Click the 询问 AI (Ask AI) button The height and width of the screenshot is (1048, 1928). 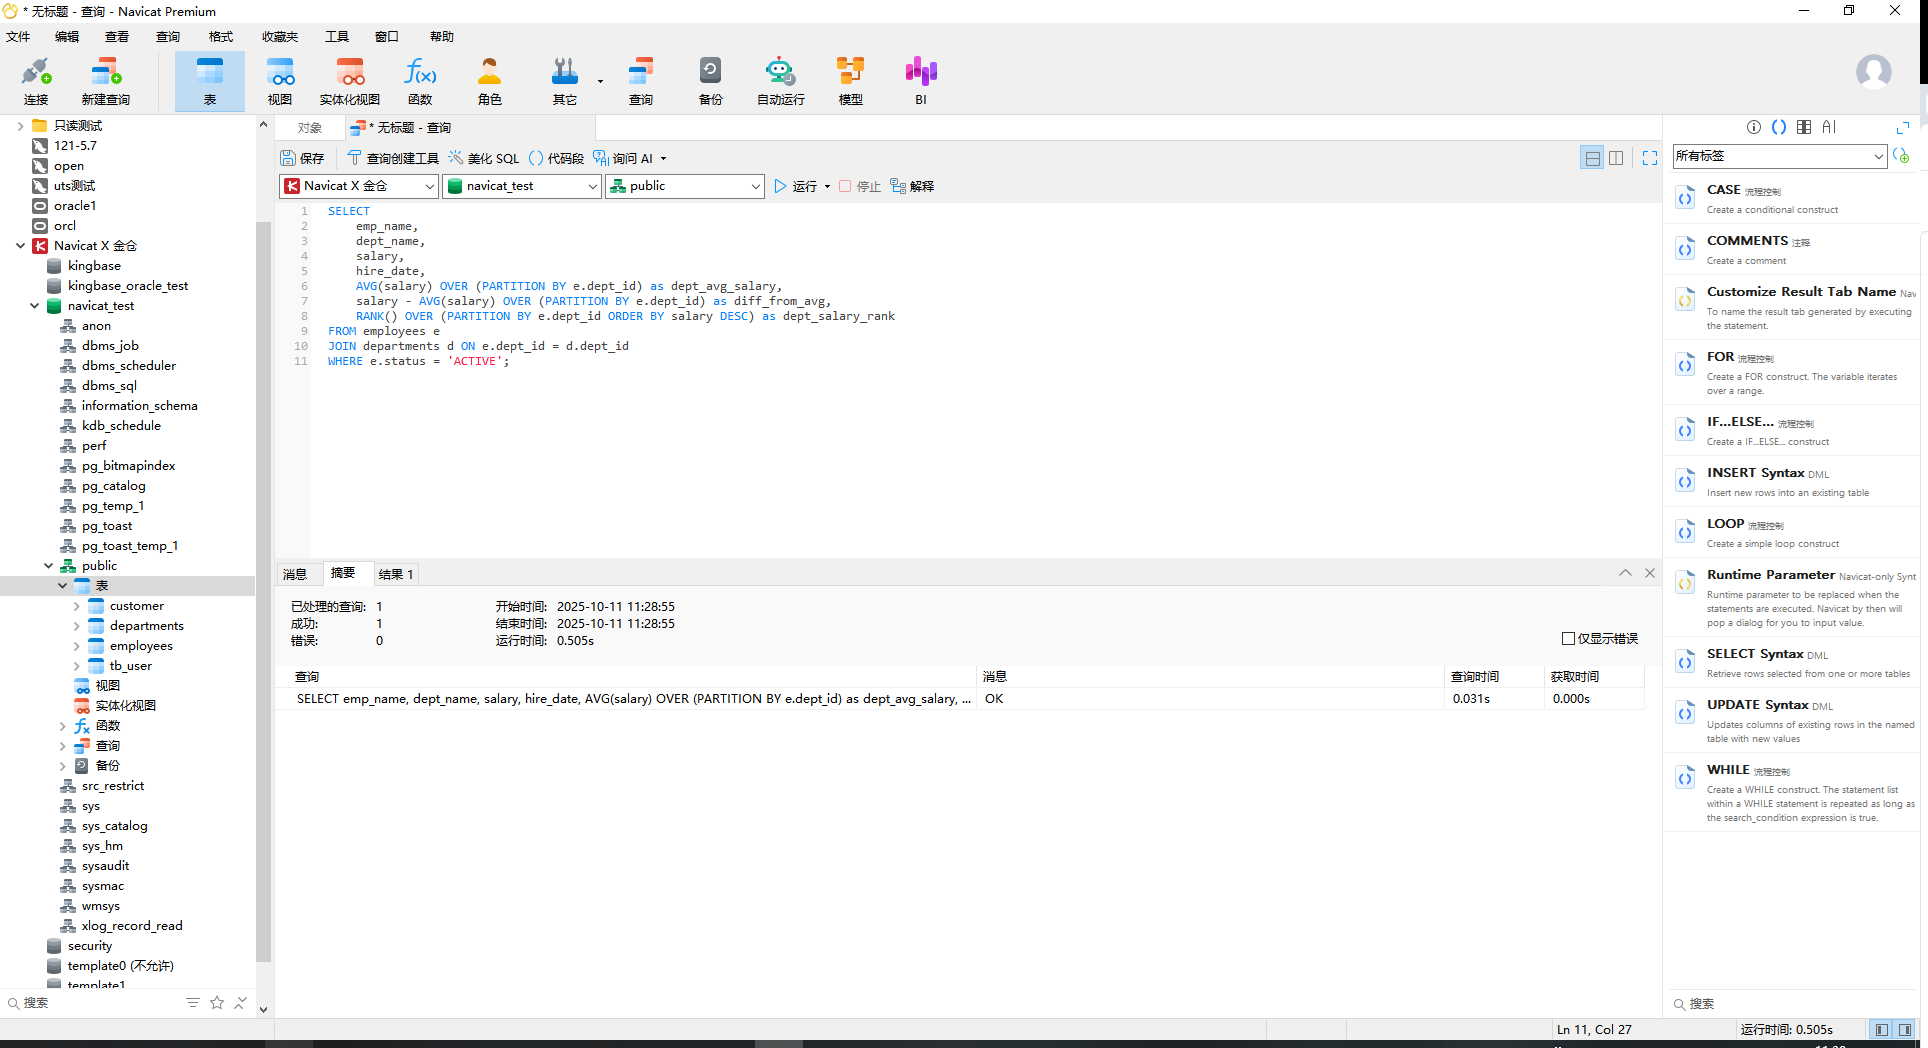click(x=623, y=158)
